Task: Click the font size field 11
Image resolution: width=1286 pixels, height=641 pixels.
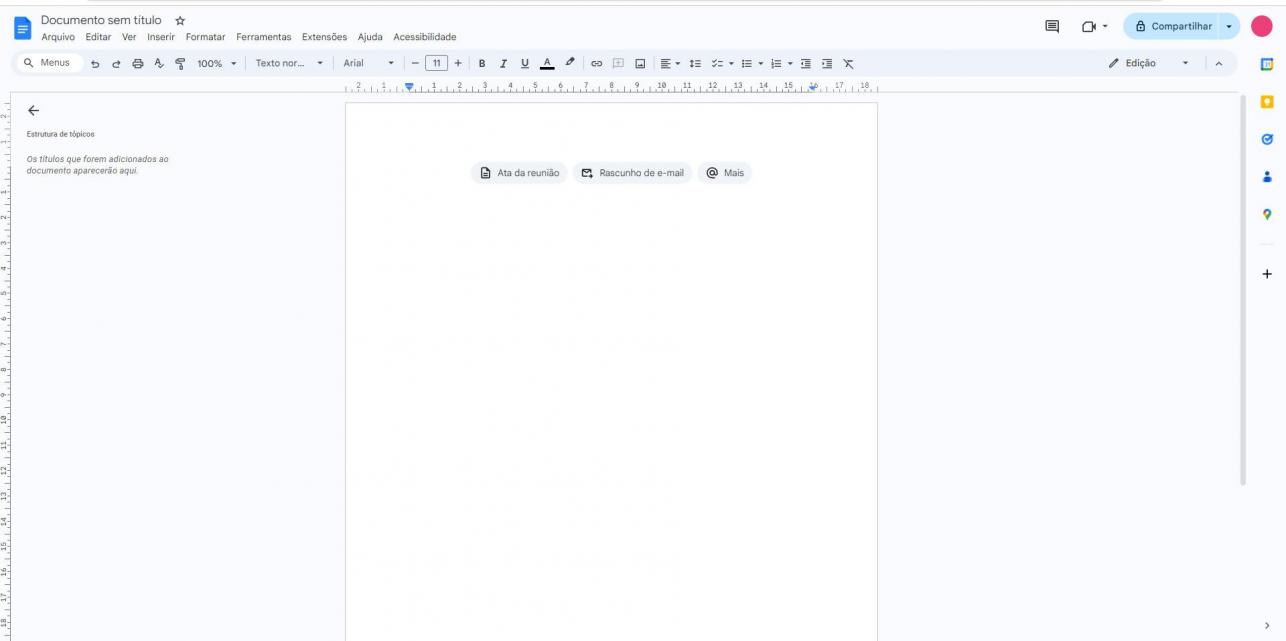Action: 436,63
